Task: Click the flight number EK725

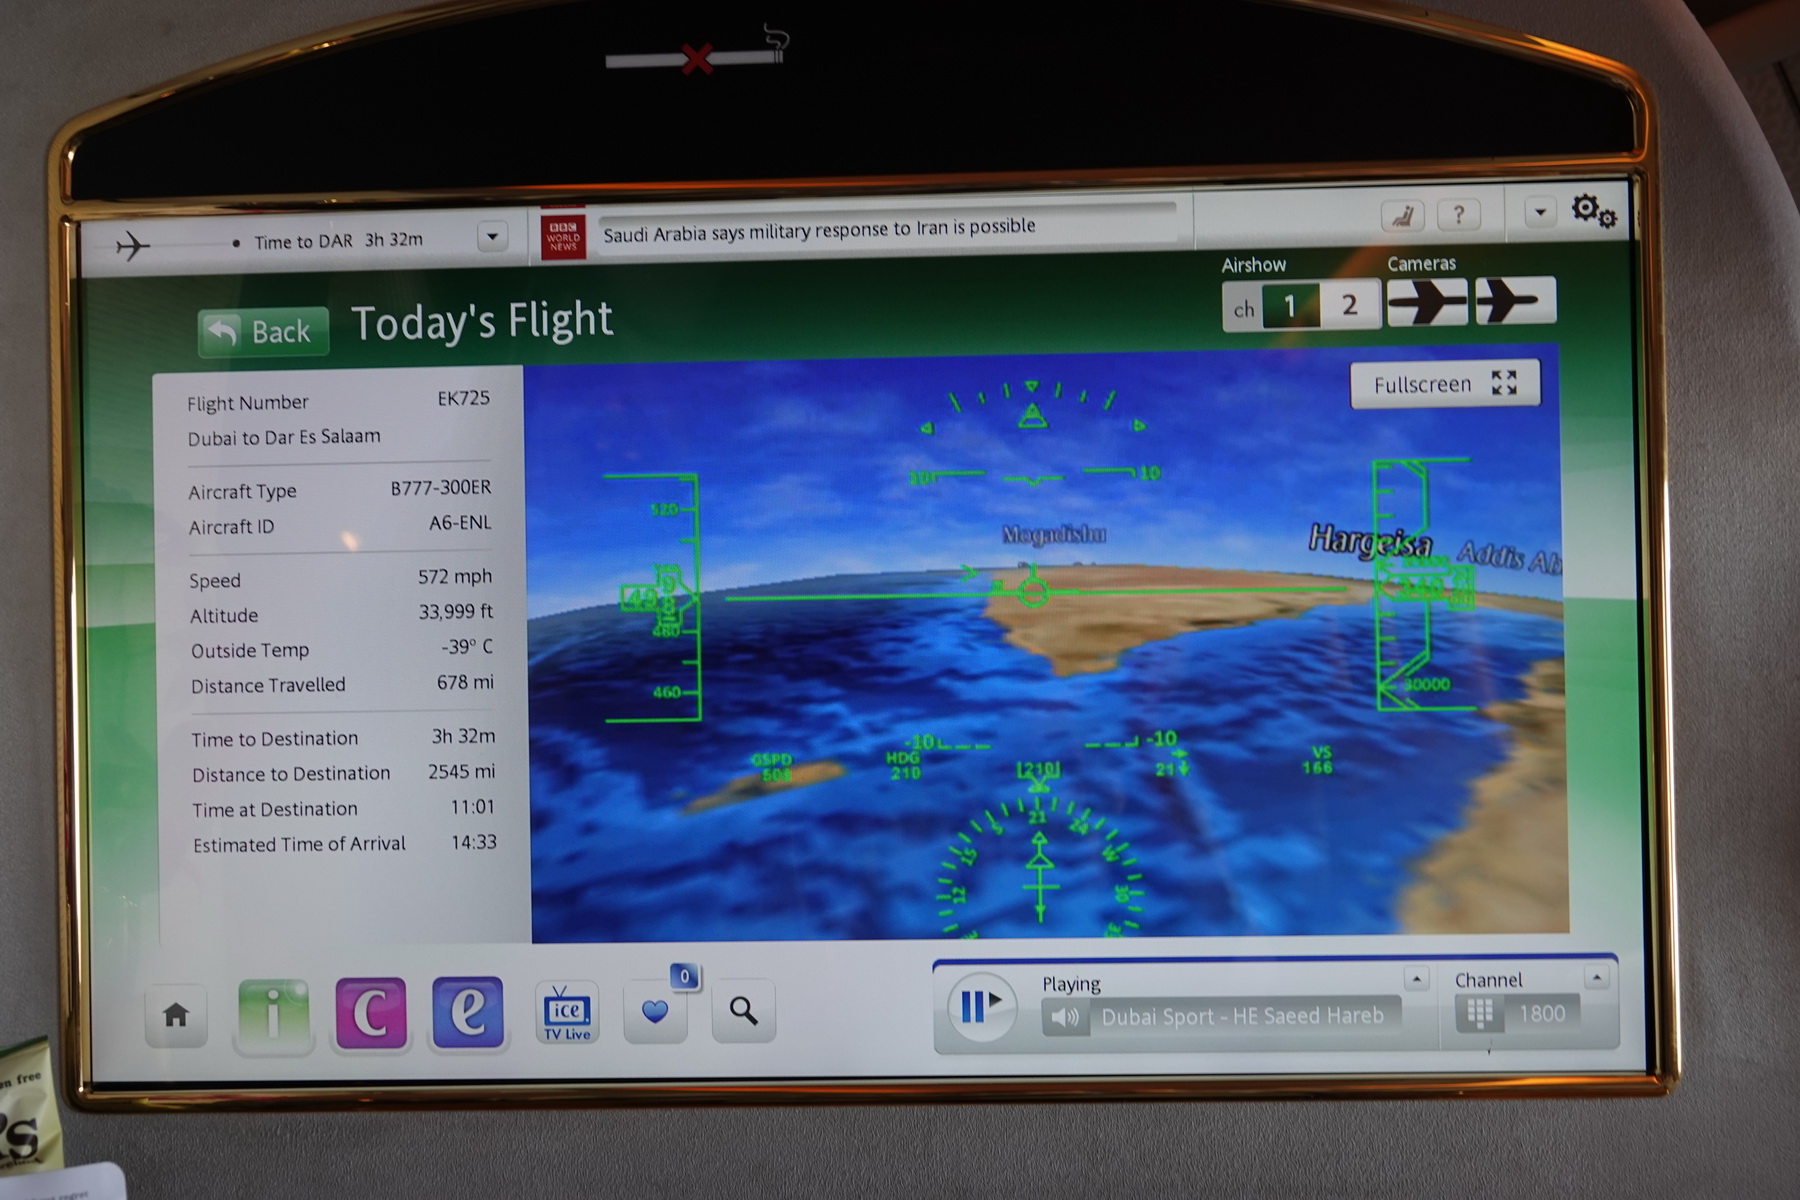Action: coord(464,398)
